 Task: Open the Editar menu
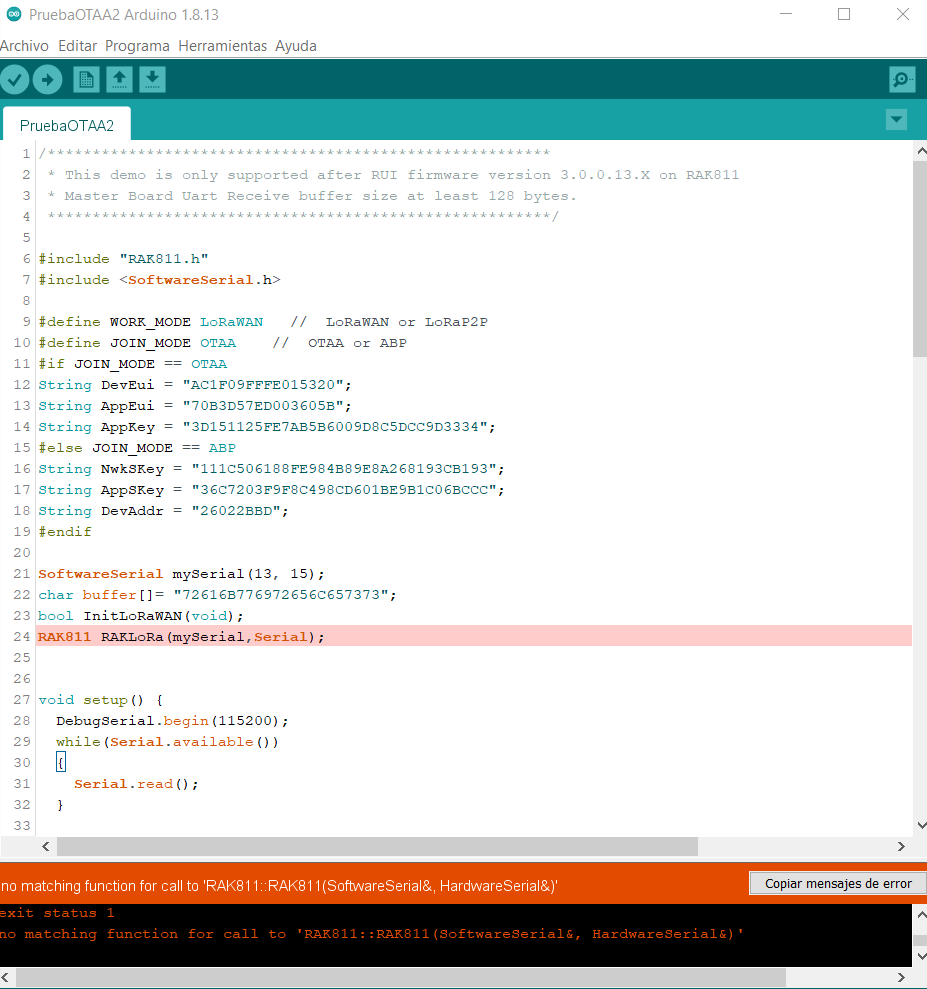click(77, 46)
